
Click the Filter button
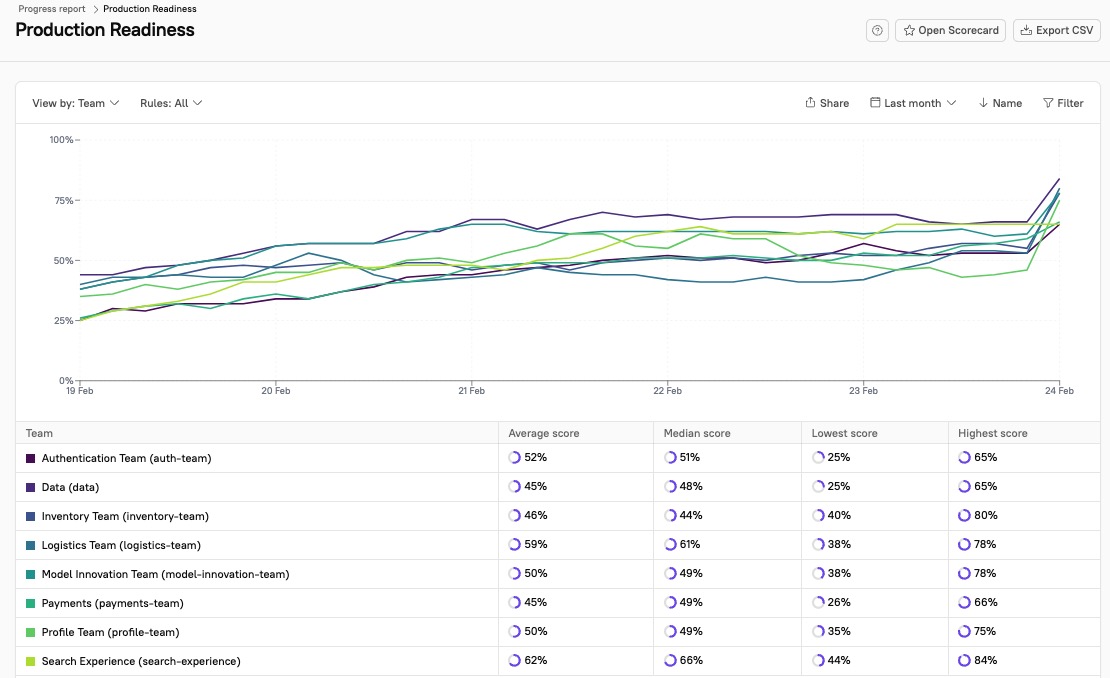pyautogui.click(x=1063, y=103)
